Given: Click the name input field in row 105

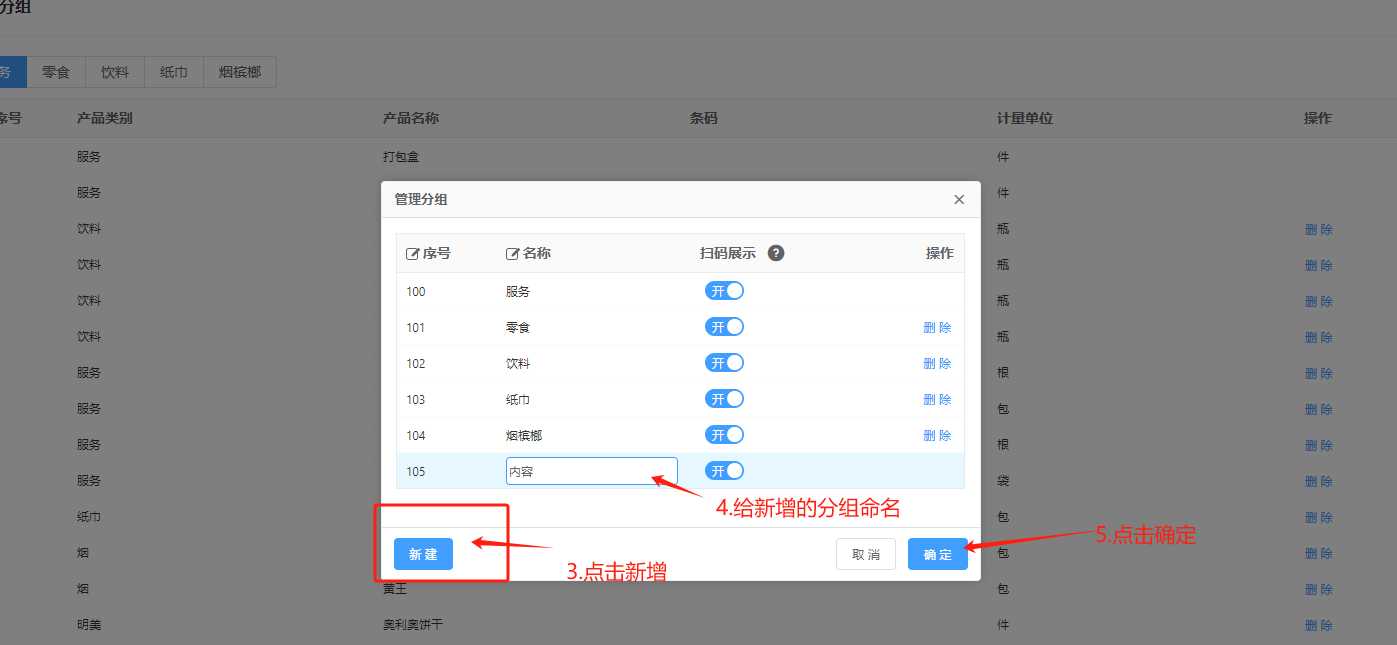Looking at the screenshot, I should (591, 471).
